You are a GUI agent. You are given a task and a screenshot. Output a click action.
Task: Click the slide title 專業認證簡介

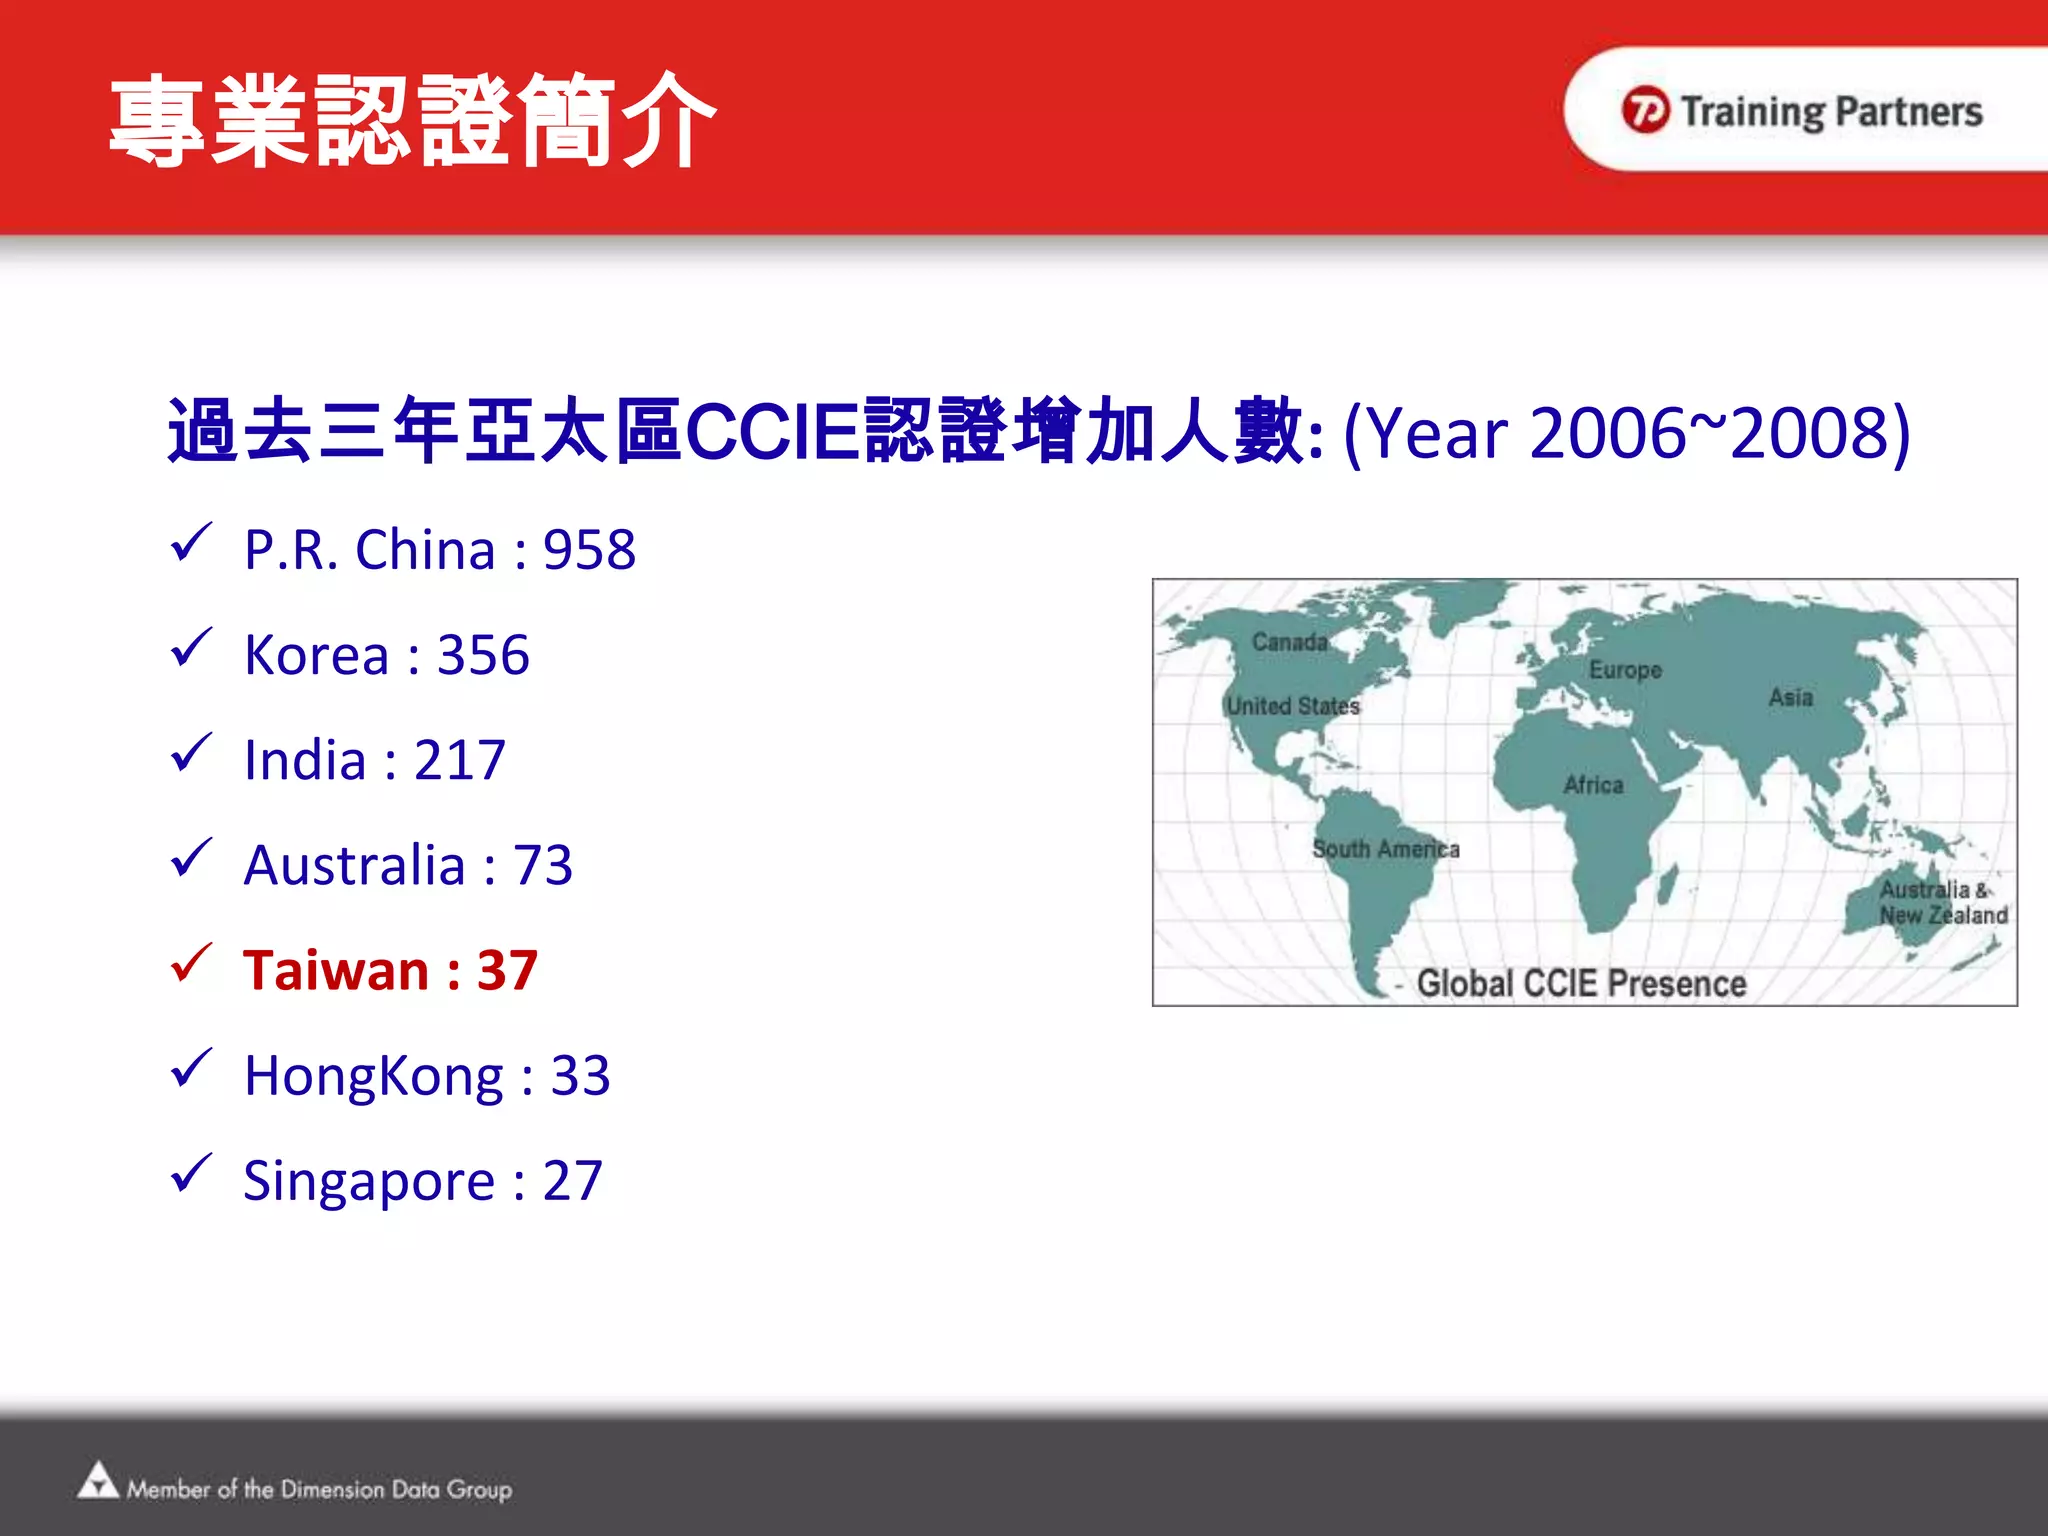click(x=412, y=120)
